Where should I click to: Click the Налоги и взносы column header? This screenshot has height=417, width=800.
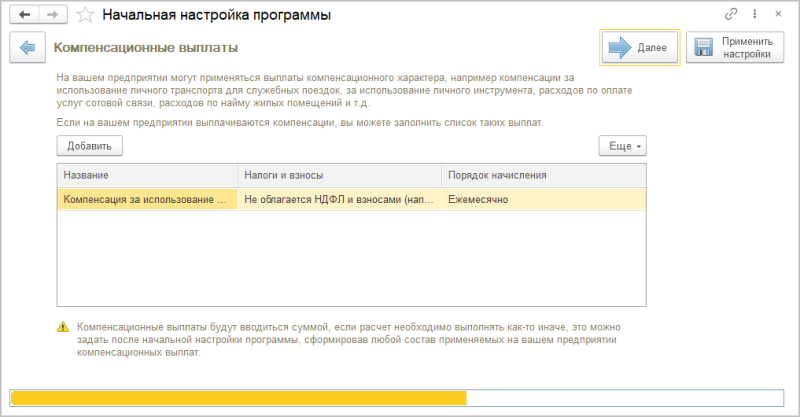(339, 176)
